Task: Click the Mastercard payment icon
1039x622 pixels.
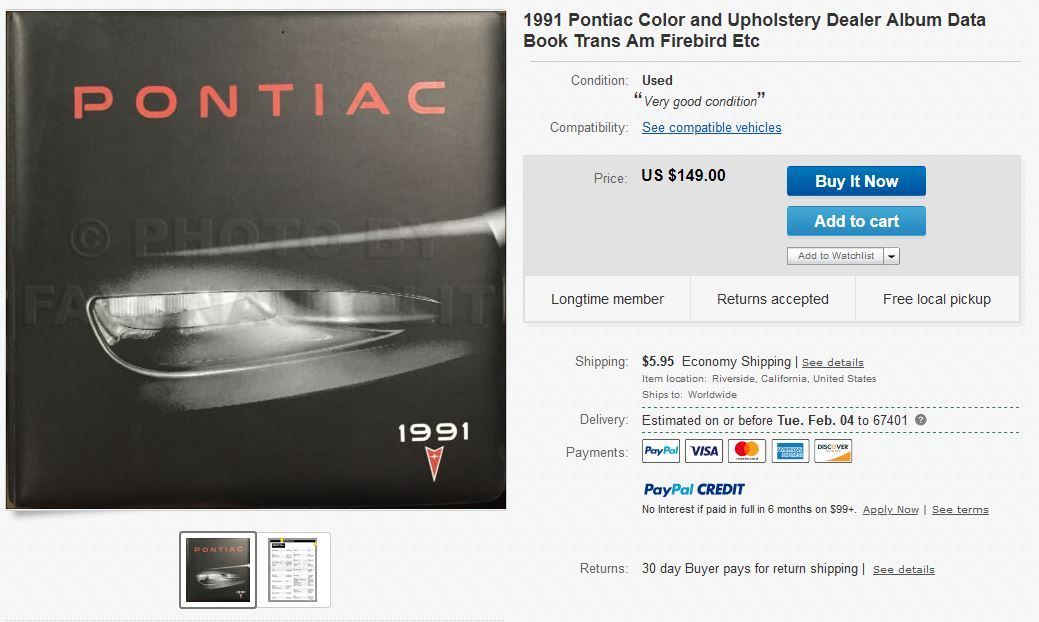Action: pyautogui.click(x=747, y=451)
